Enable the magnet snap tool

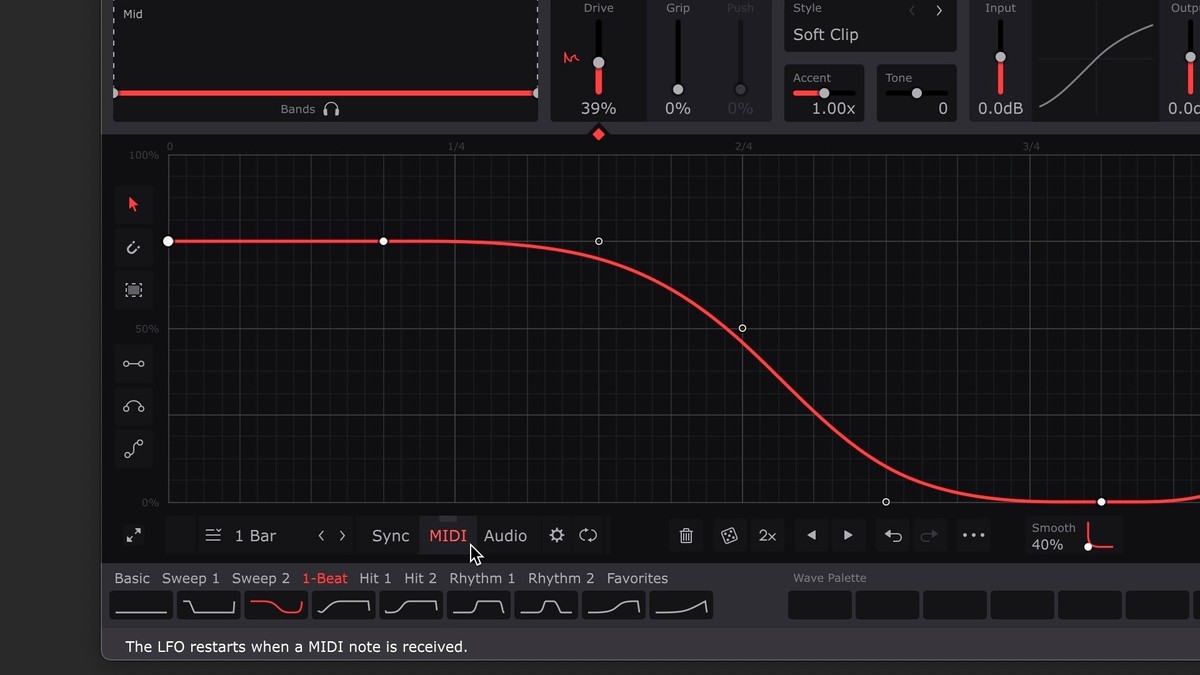coord(133,248)
